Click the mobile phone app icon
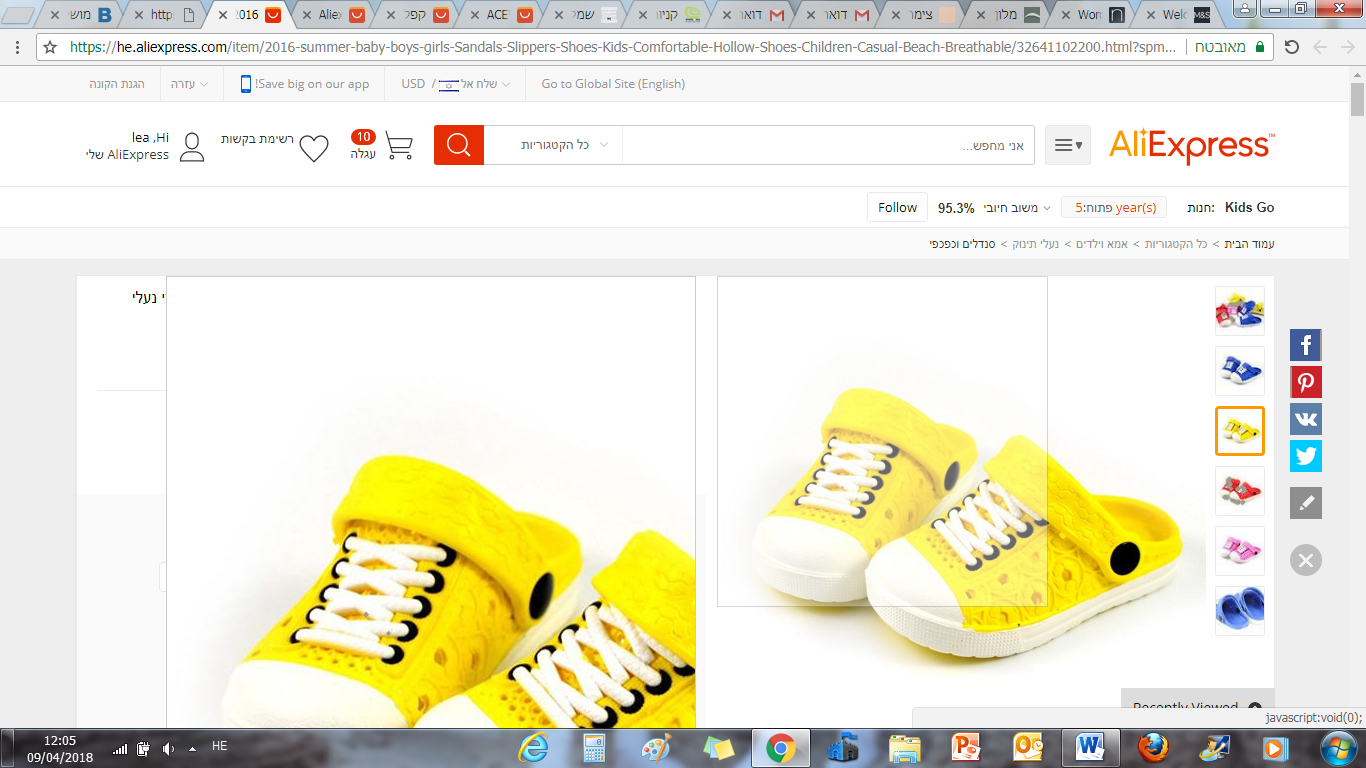The width and height of the screenshot is (1366, 768). pyautogui.click(x=246, y=84)
